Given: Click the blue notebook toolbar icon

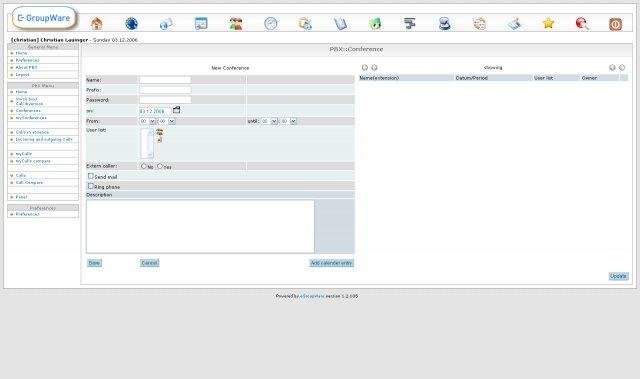Looking at the screenshot, I should [x=340, y=24].
